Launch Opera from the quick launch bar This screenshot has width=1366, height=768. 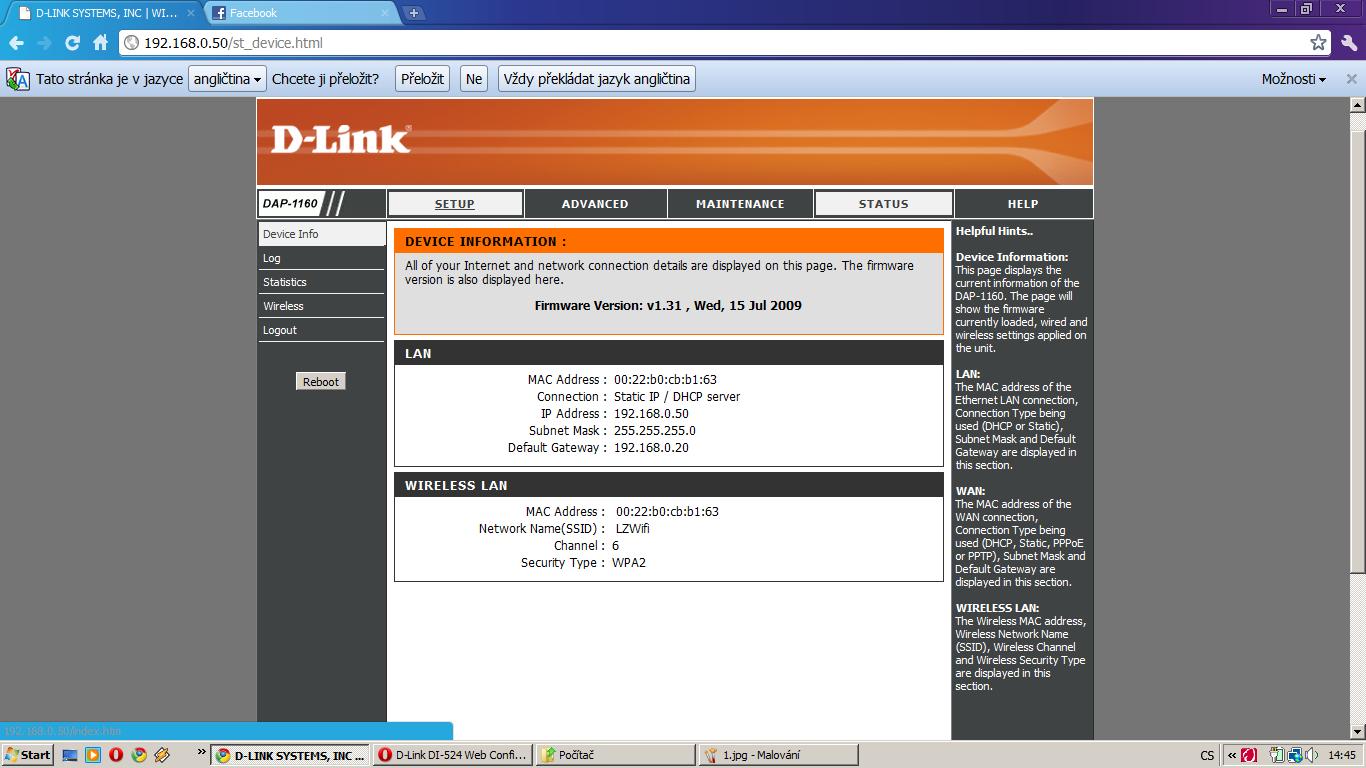[116, 755]
